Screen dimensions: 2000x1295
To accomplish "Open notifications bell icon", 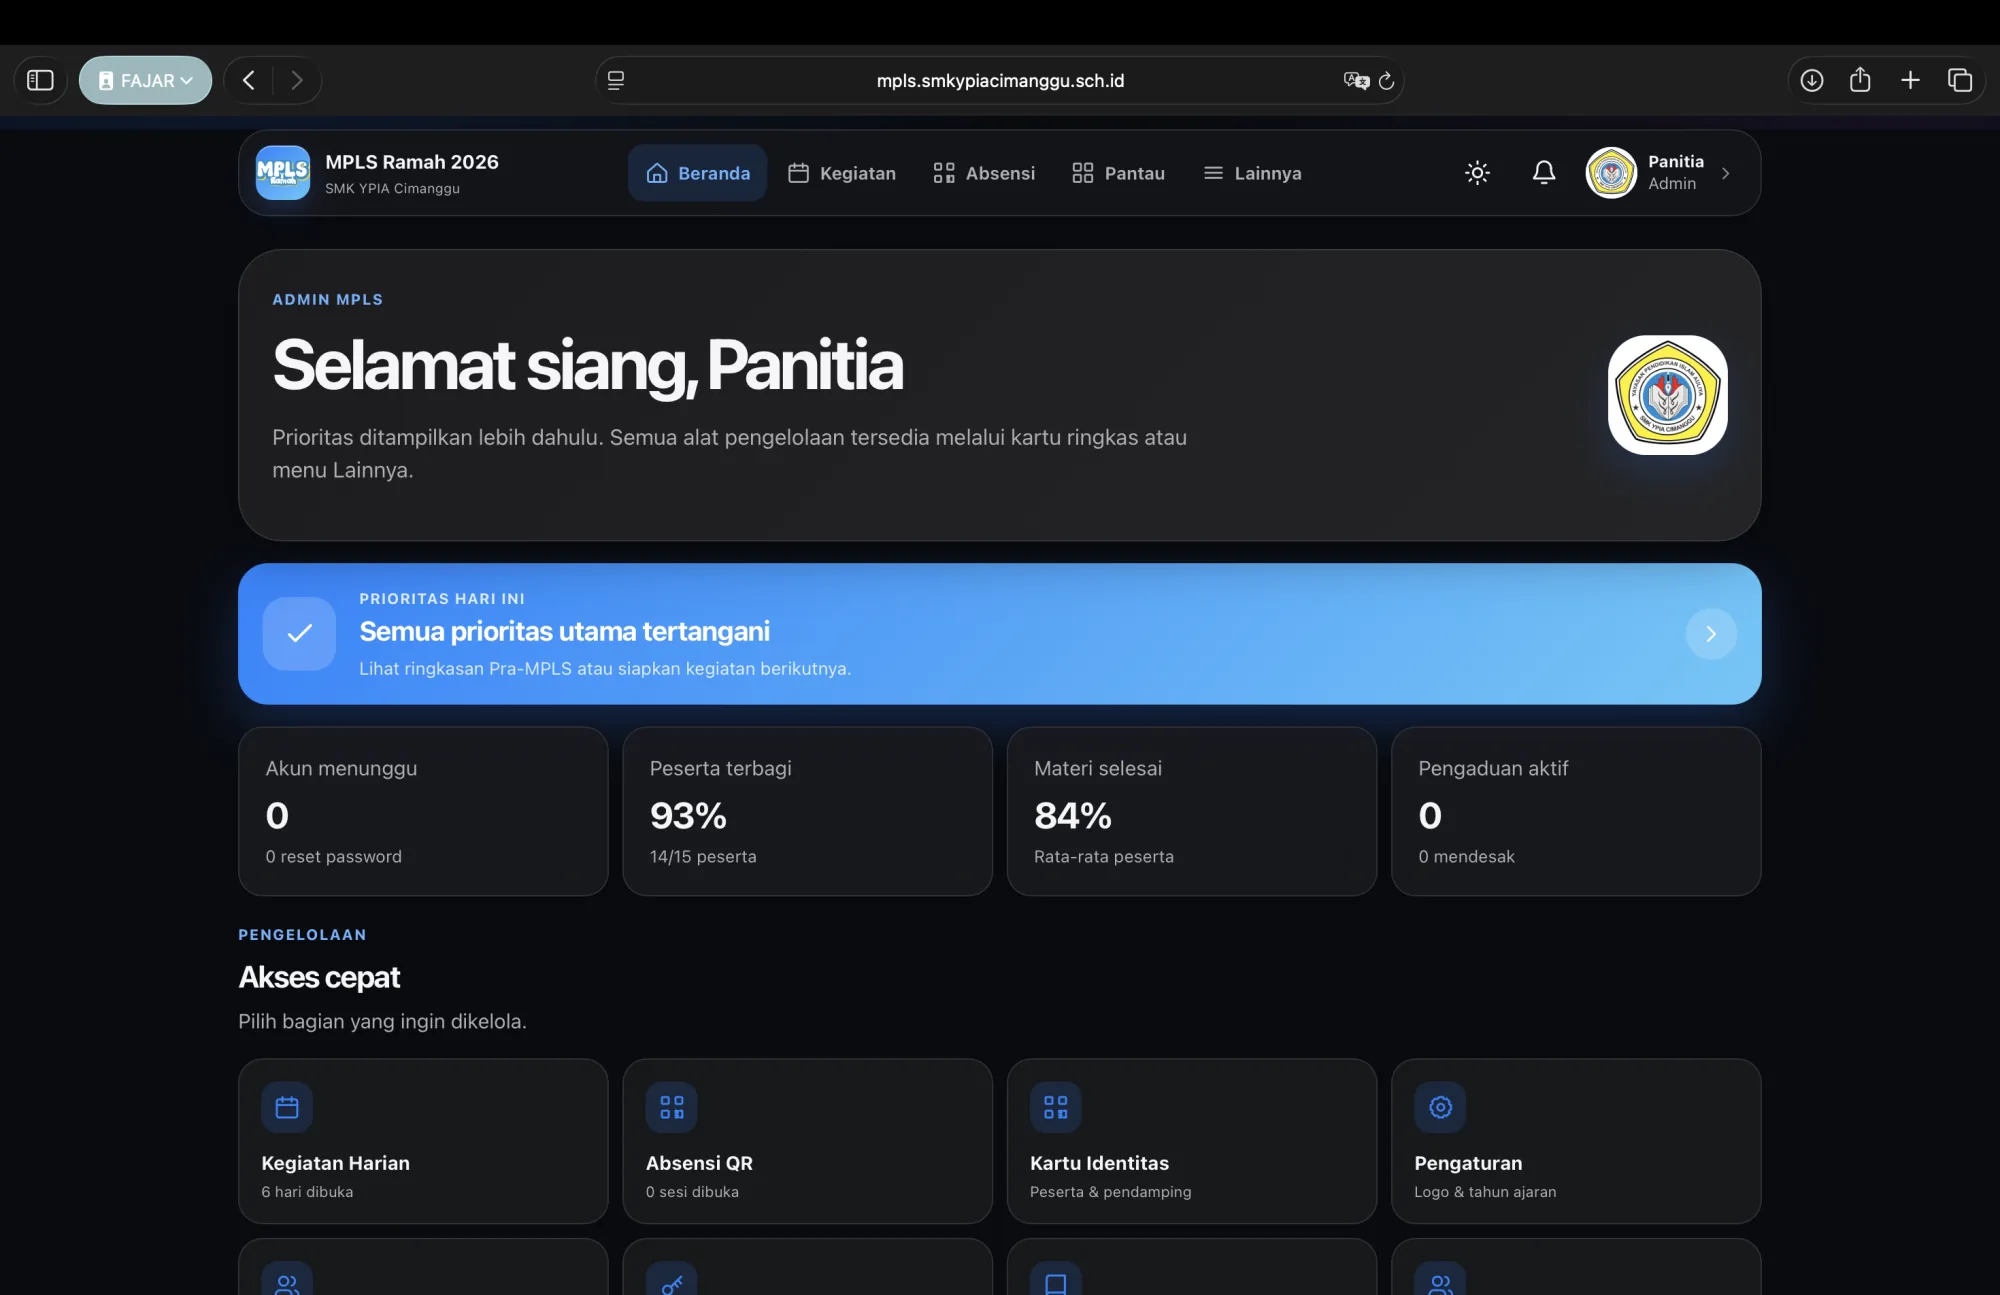I will pos(1544,173).
